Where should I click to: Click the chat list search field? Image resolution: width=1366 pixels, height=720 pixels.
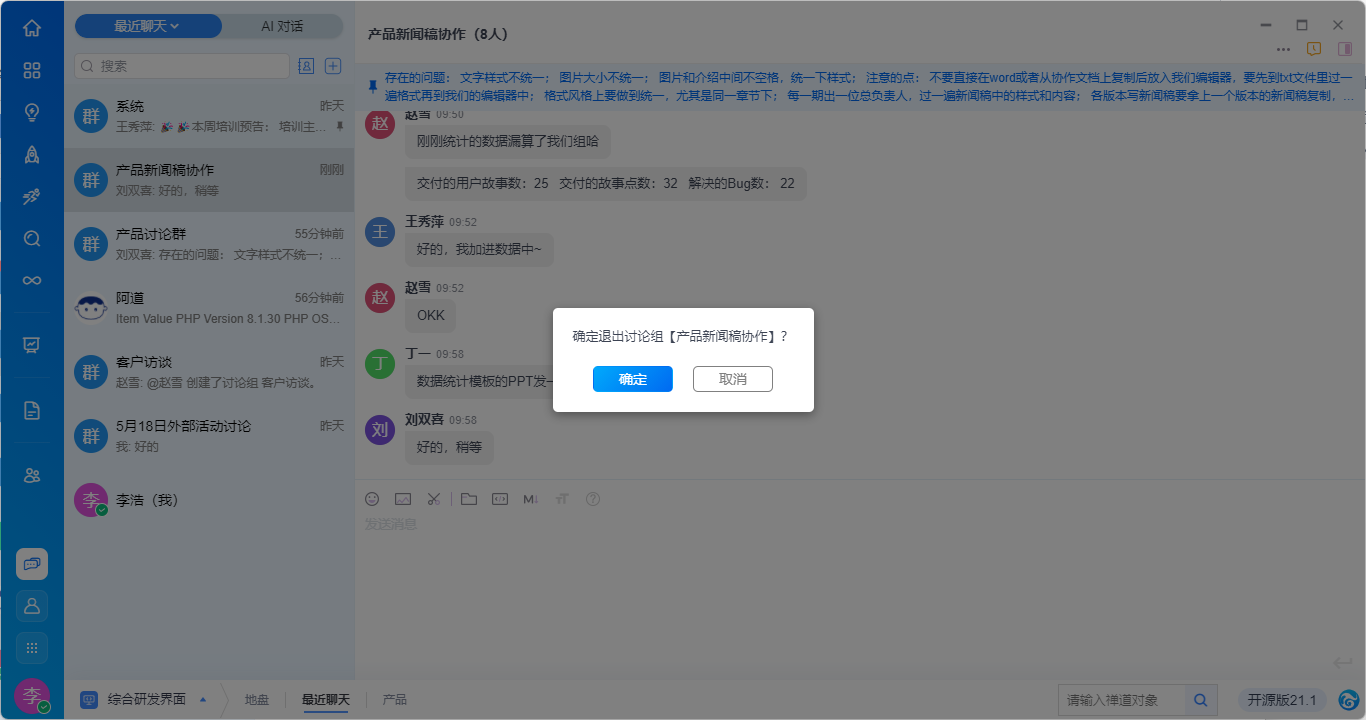point(182,66)
